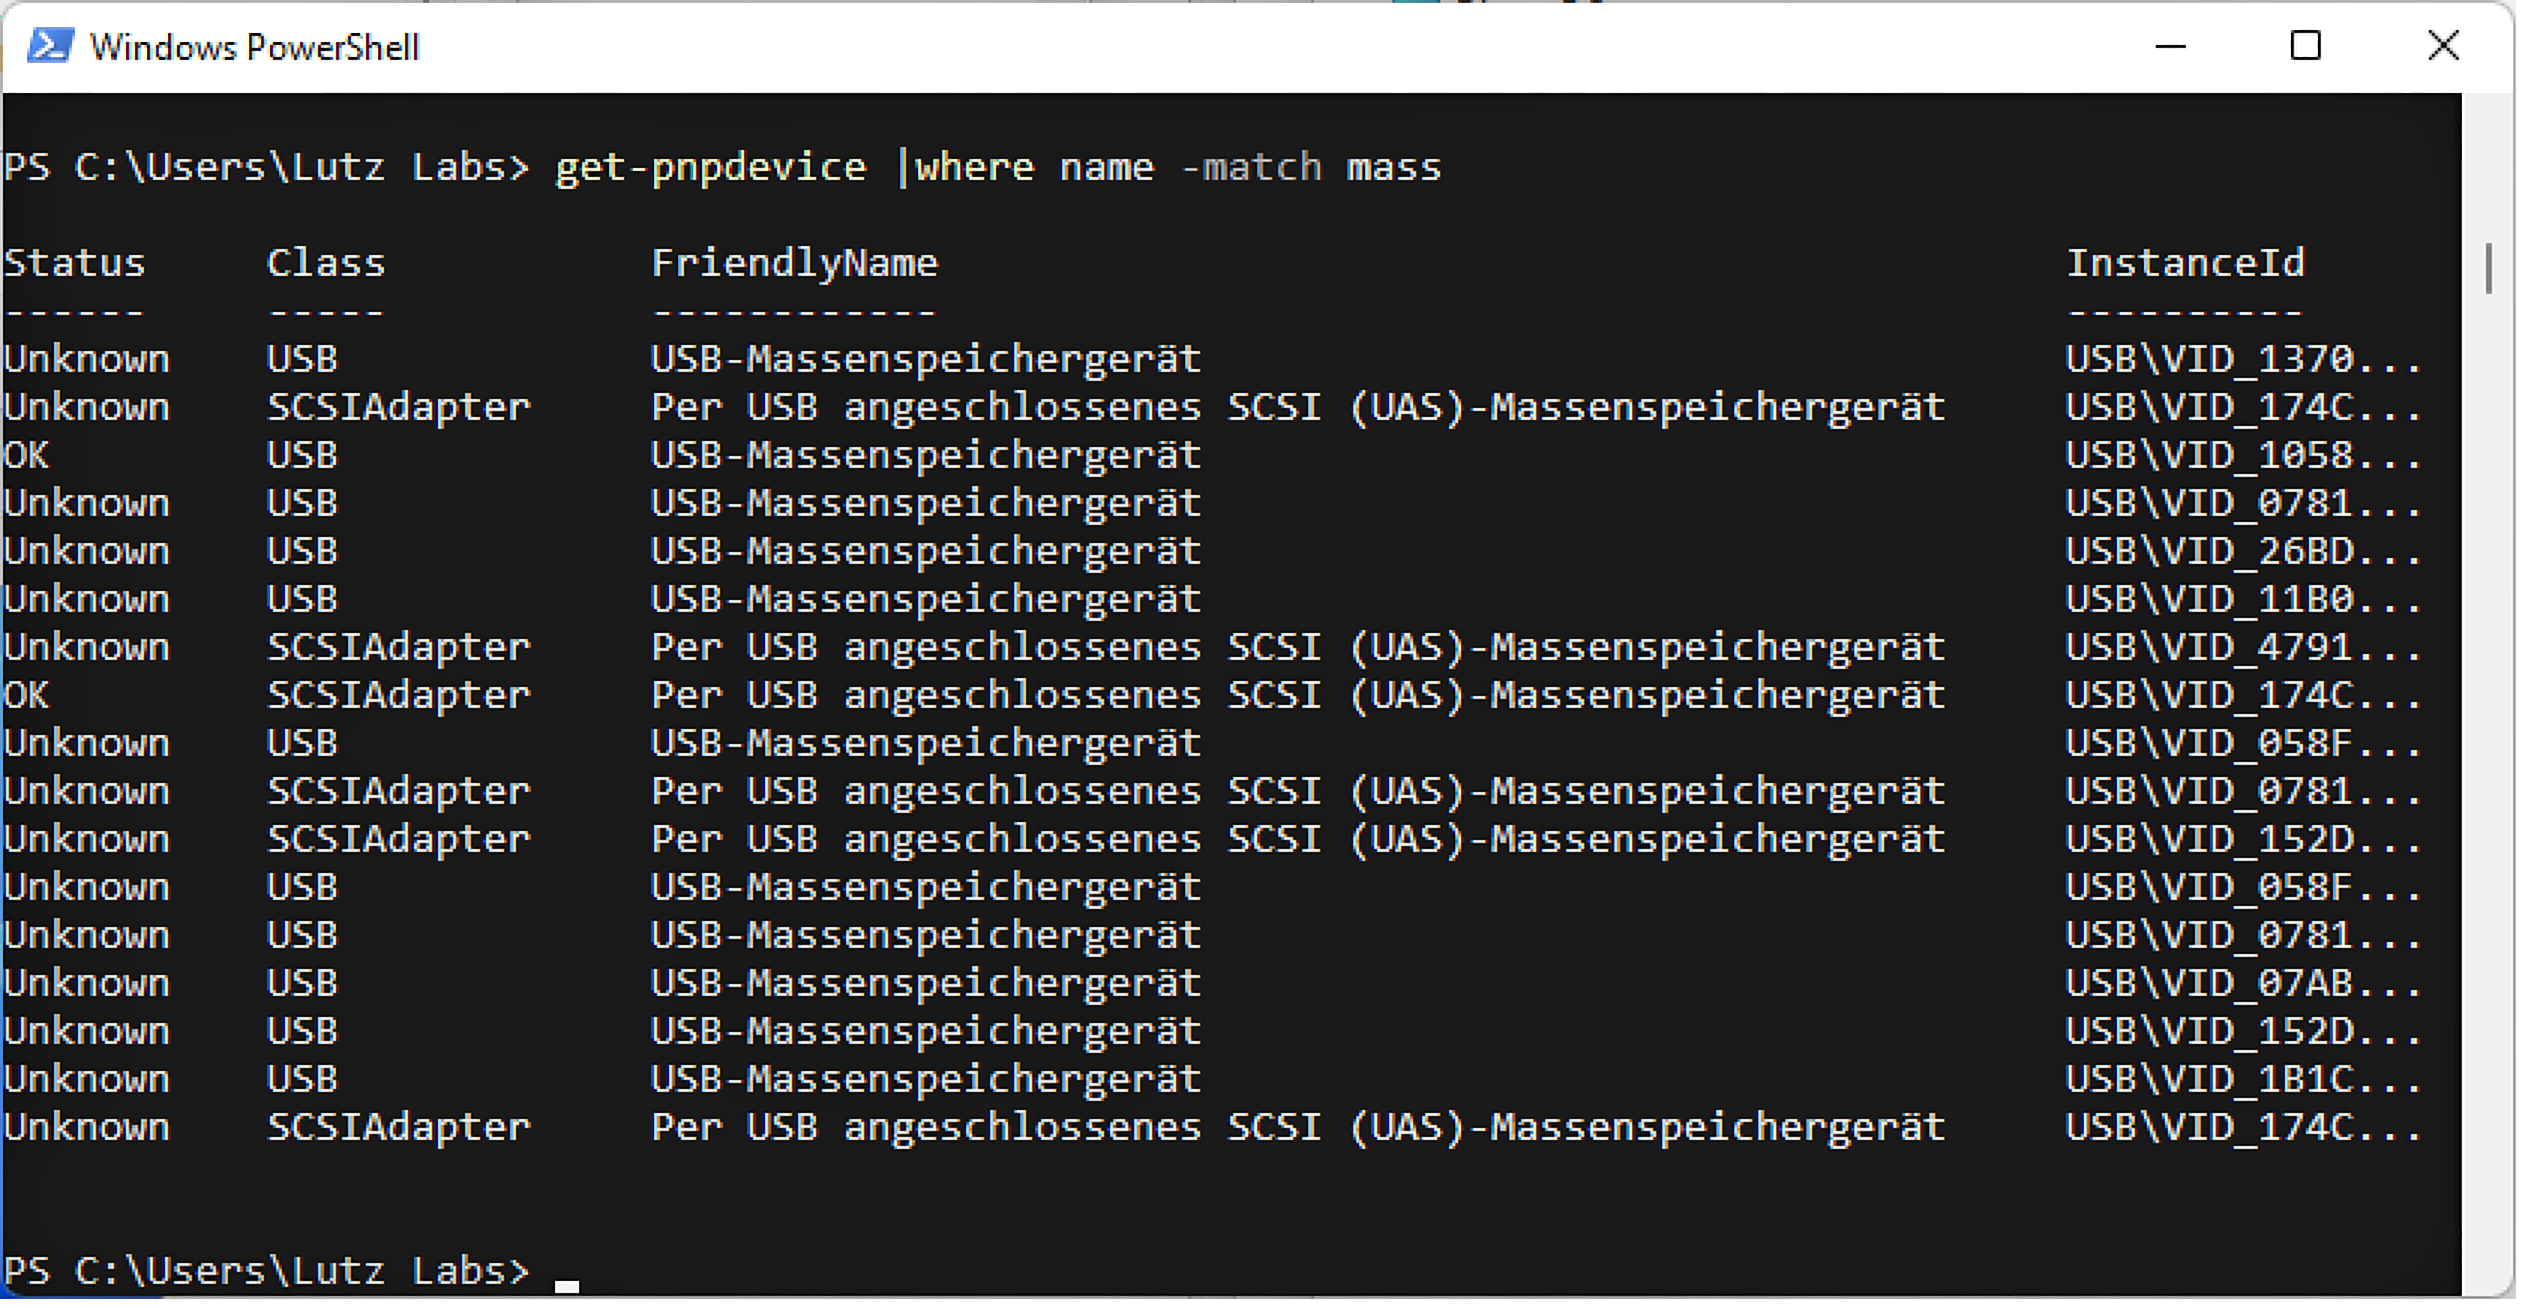Image resolution: width=2522 pixels, height=1308 pixels.
Task: Click the USB\VID_1B1C instance ID
Action: coord(2242,1079)
